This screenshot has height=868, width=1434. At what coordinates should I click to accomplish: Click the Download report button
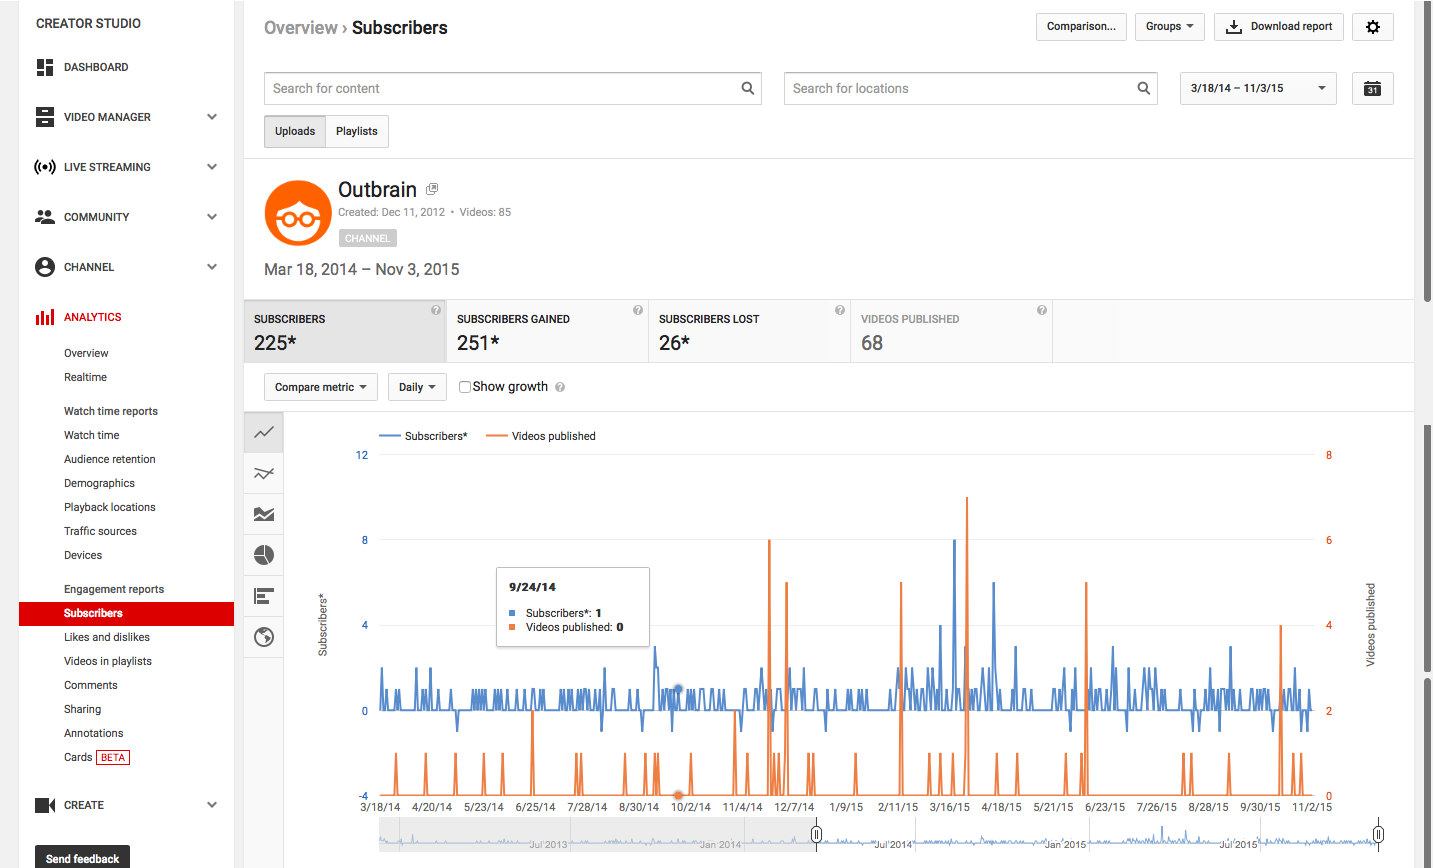point(1278,27)
